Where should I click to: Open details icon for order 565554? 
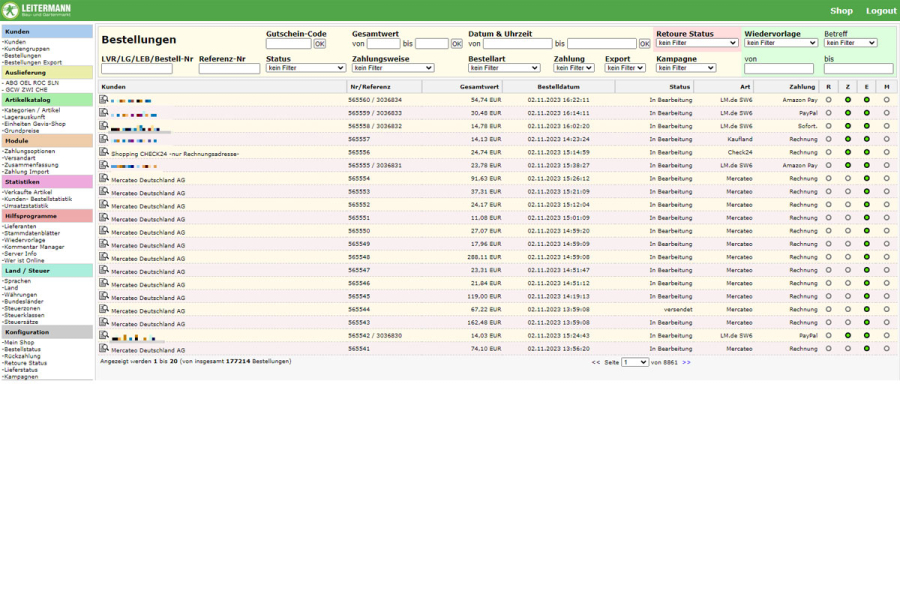pos(104,177)
